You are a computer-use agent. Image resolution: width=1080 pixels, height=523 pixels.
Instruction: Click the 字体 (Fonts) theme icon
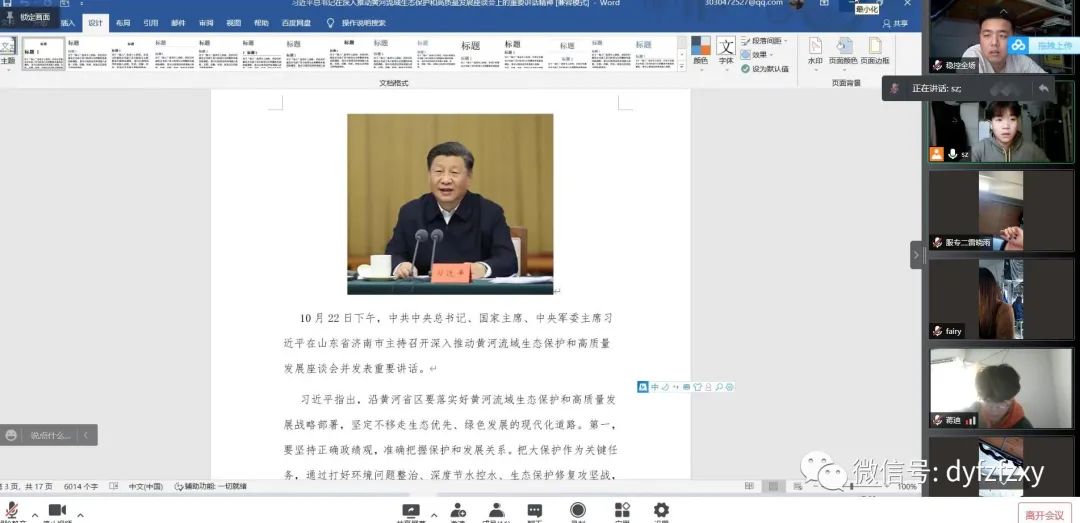[726, 50]
